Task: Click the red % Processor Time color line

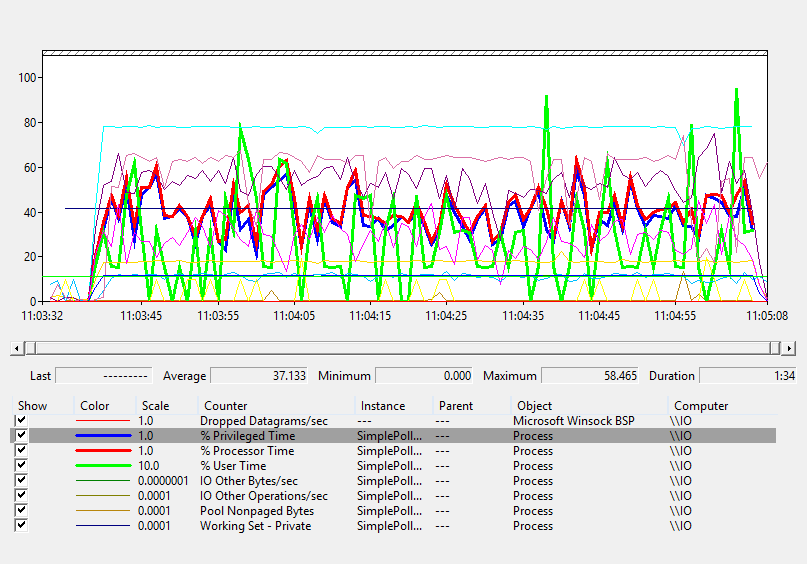Action: 104,451
